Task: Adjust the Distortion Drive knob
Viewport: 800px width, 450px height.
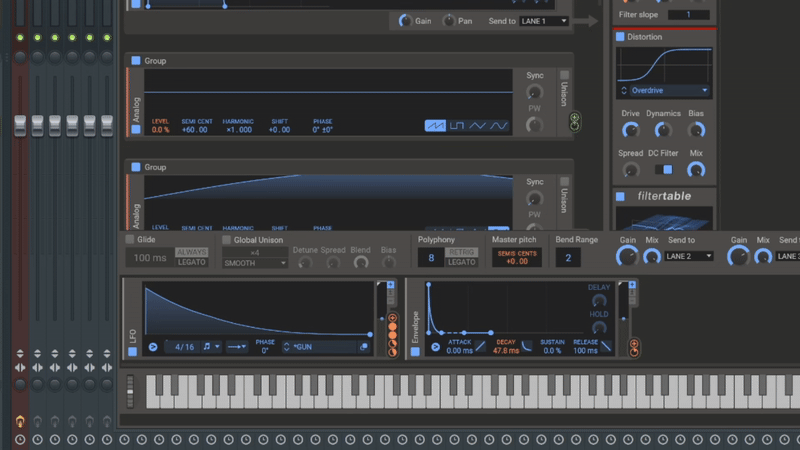Action: (x=630, y=130)
